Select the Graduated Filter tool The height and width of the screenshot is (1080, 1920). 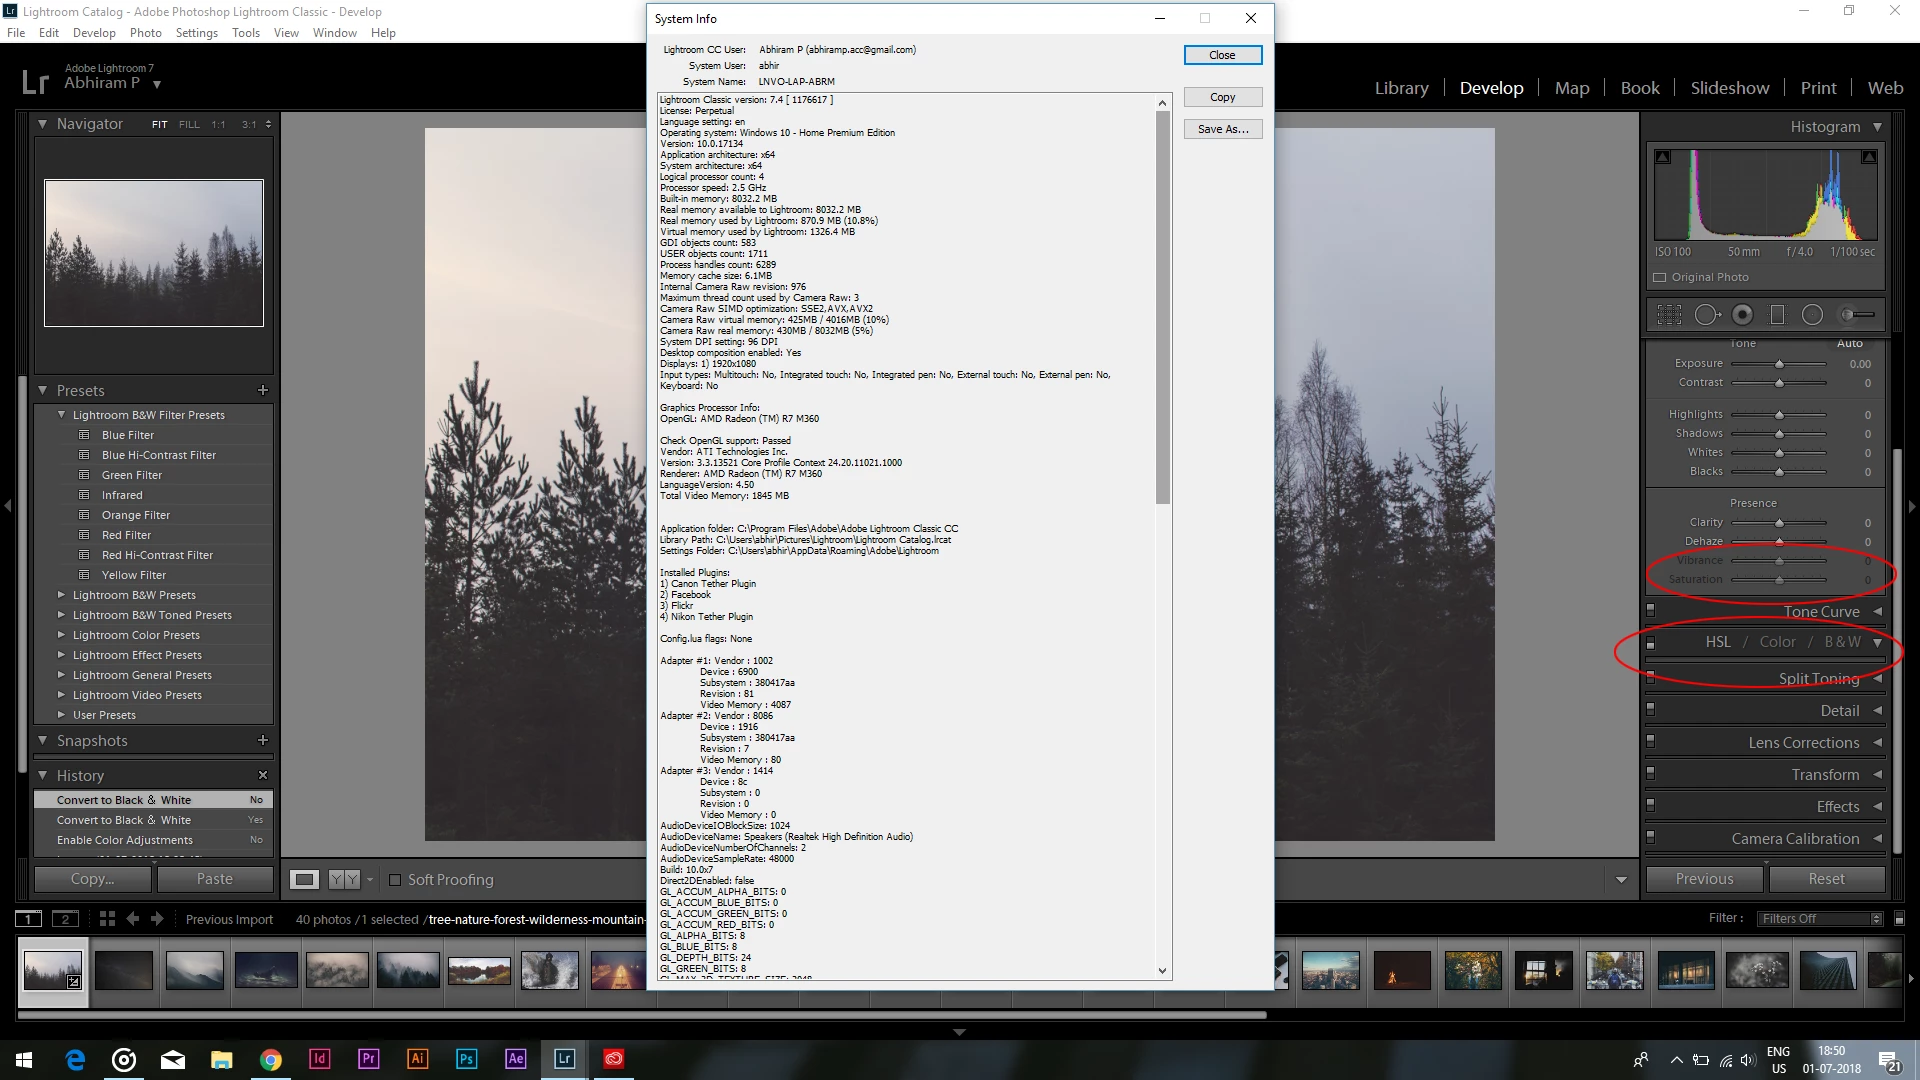(1777, 315)
